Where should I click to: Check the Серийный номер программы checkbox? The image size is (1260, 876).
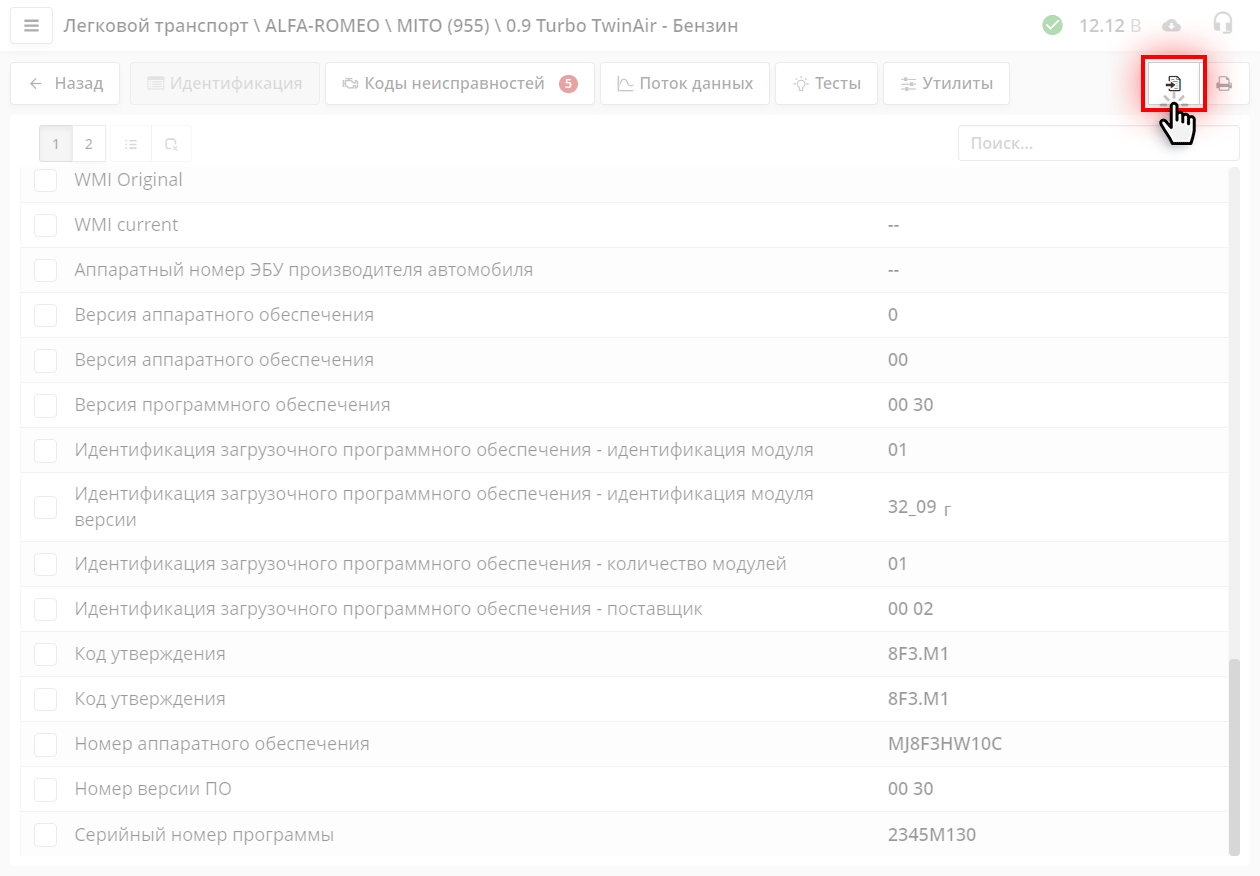click(45, 834)
